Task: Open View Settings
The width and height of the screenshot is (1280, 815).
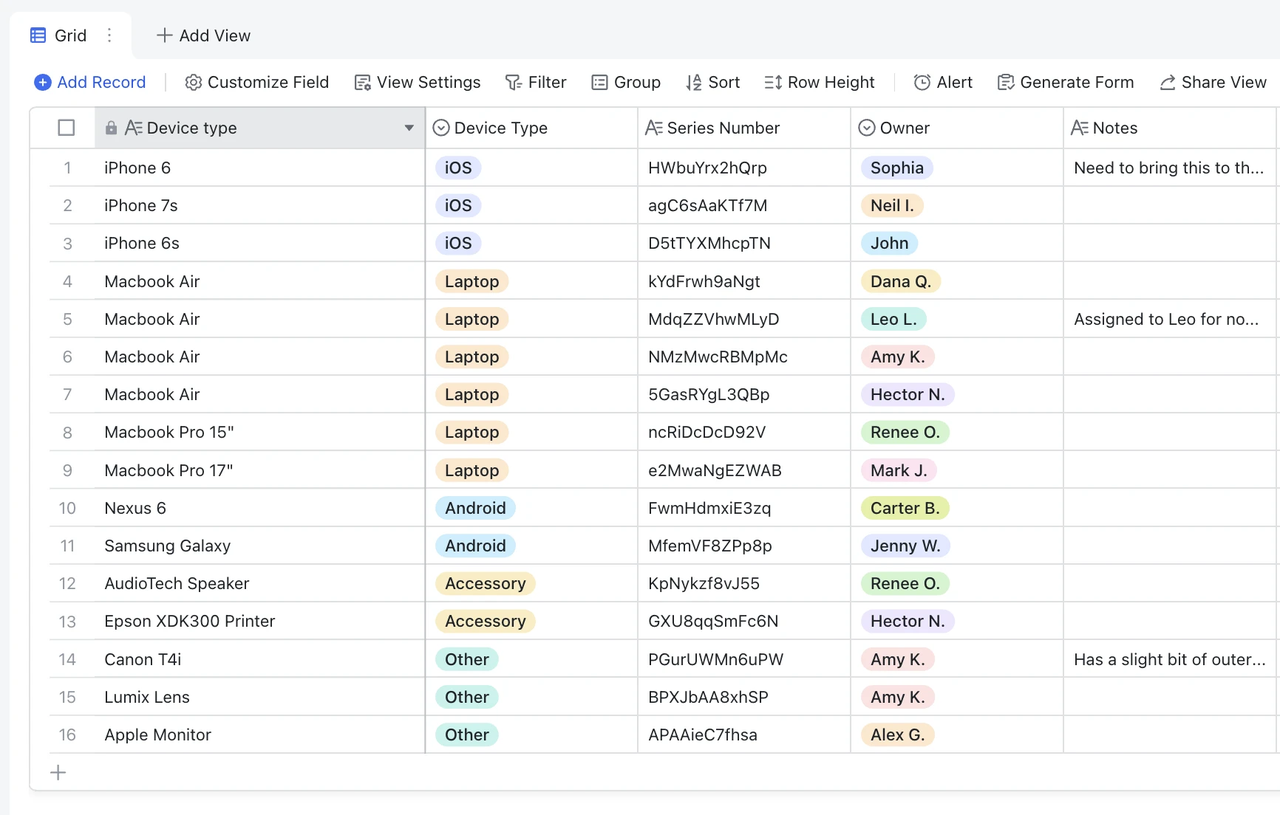Action: pos(417,83)
